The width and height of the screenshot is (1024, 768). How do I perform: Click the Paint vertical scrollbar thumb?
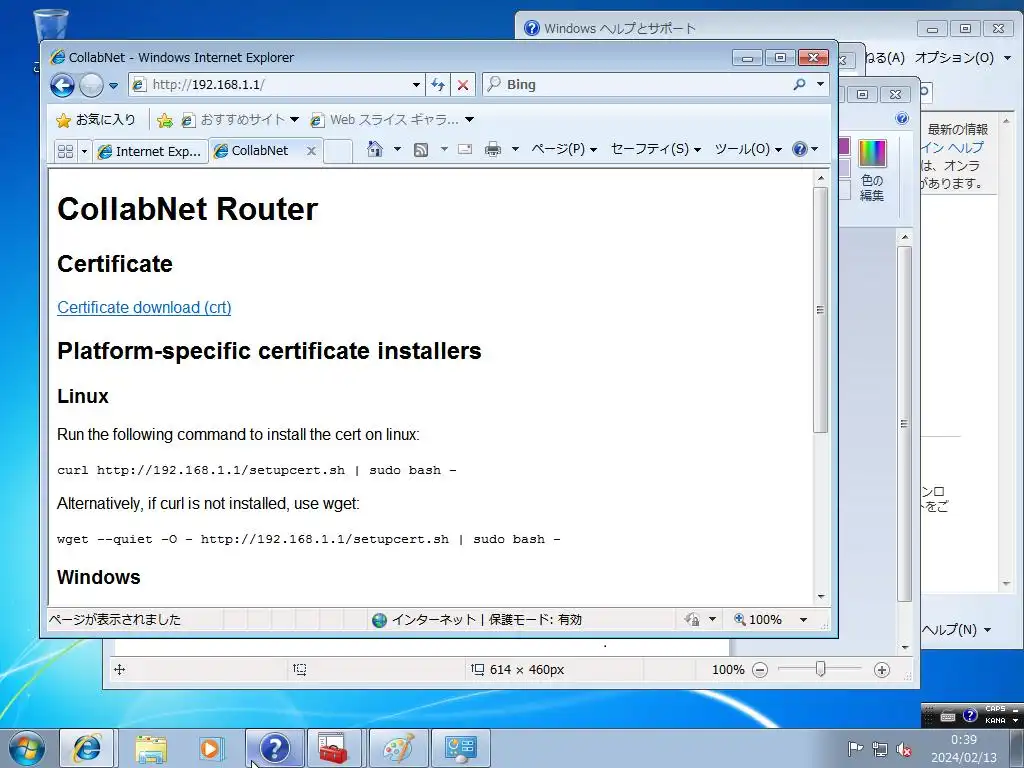click(x=904, y=424)
